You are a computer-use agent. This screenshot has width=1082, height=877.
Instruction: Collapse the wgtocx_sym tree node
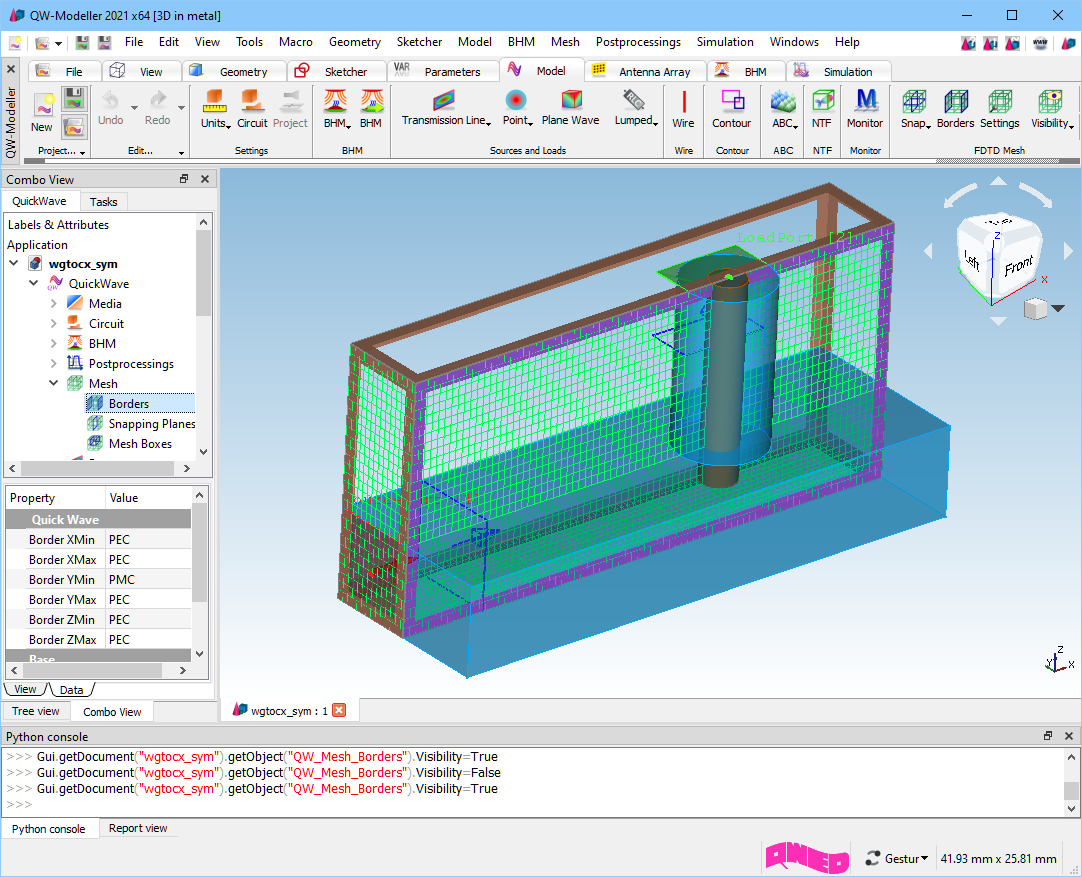(x=14, y=263)
